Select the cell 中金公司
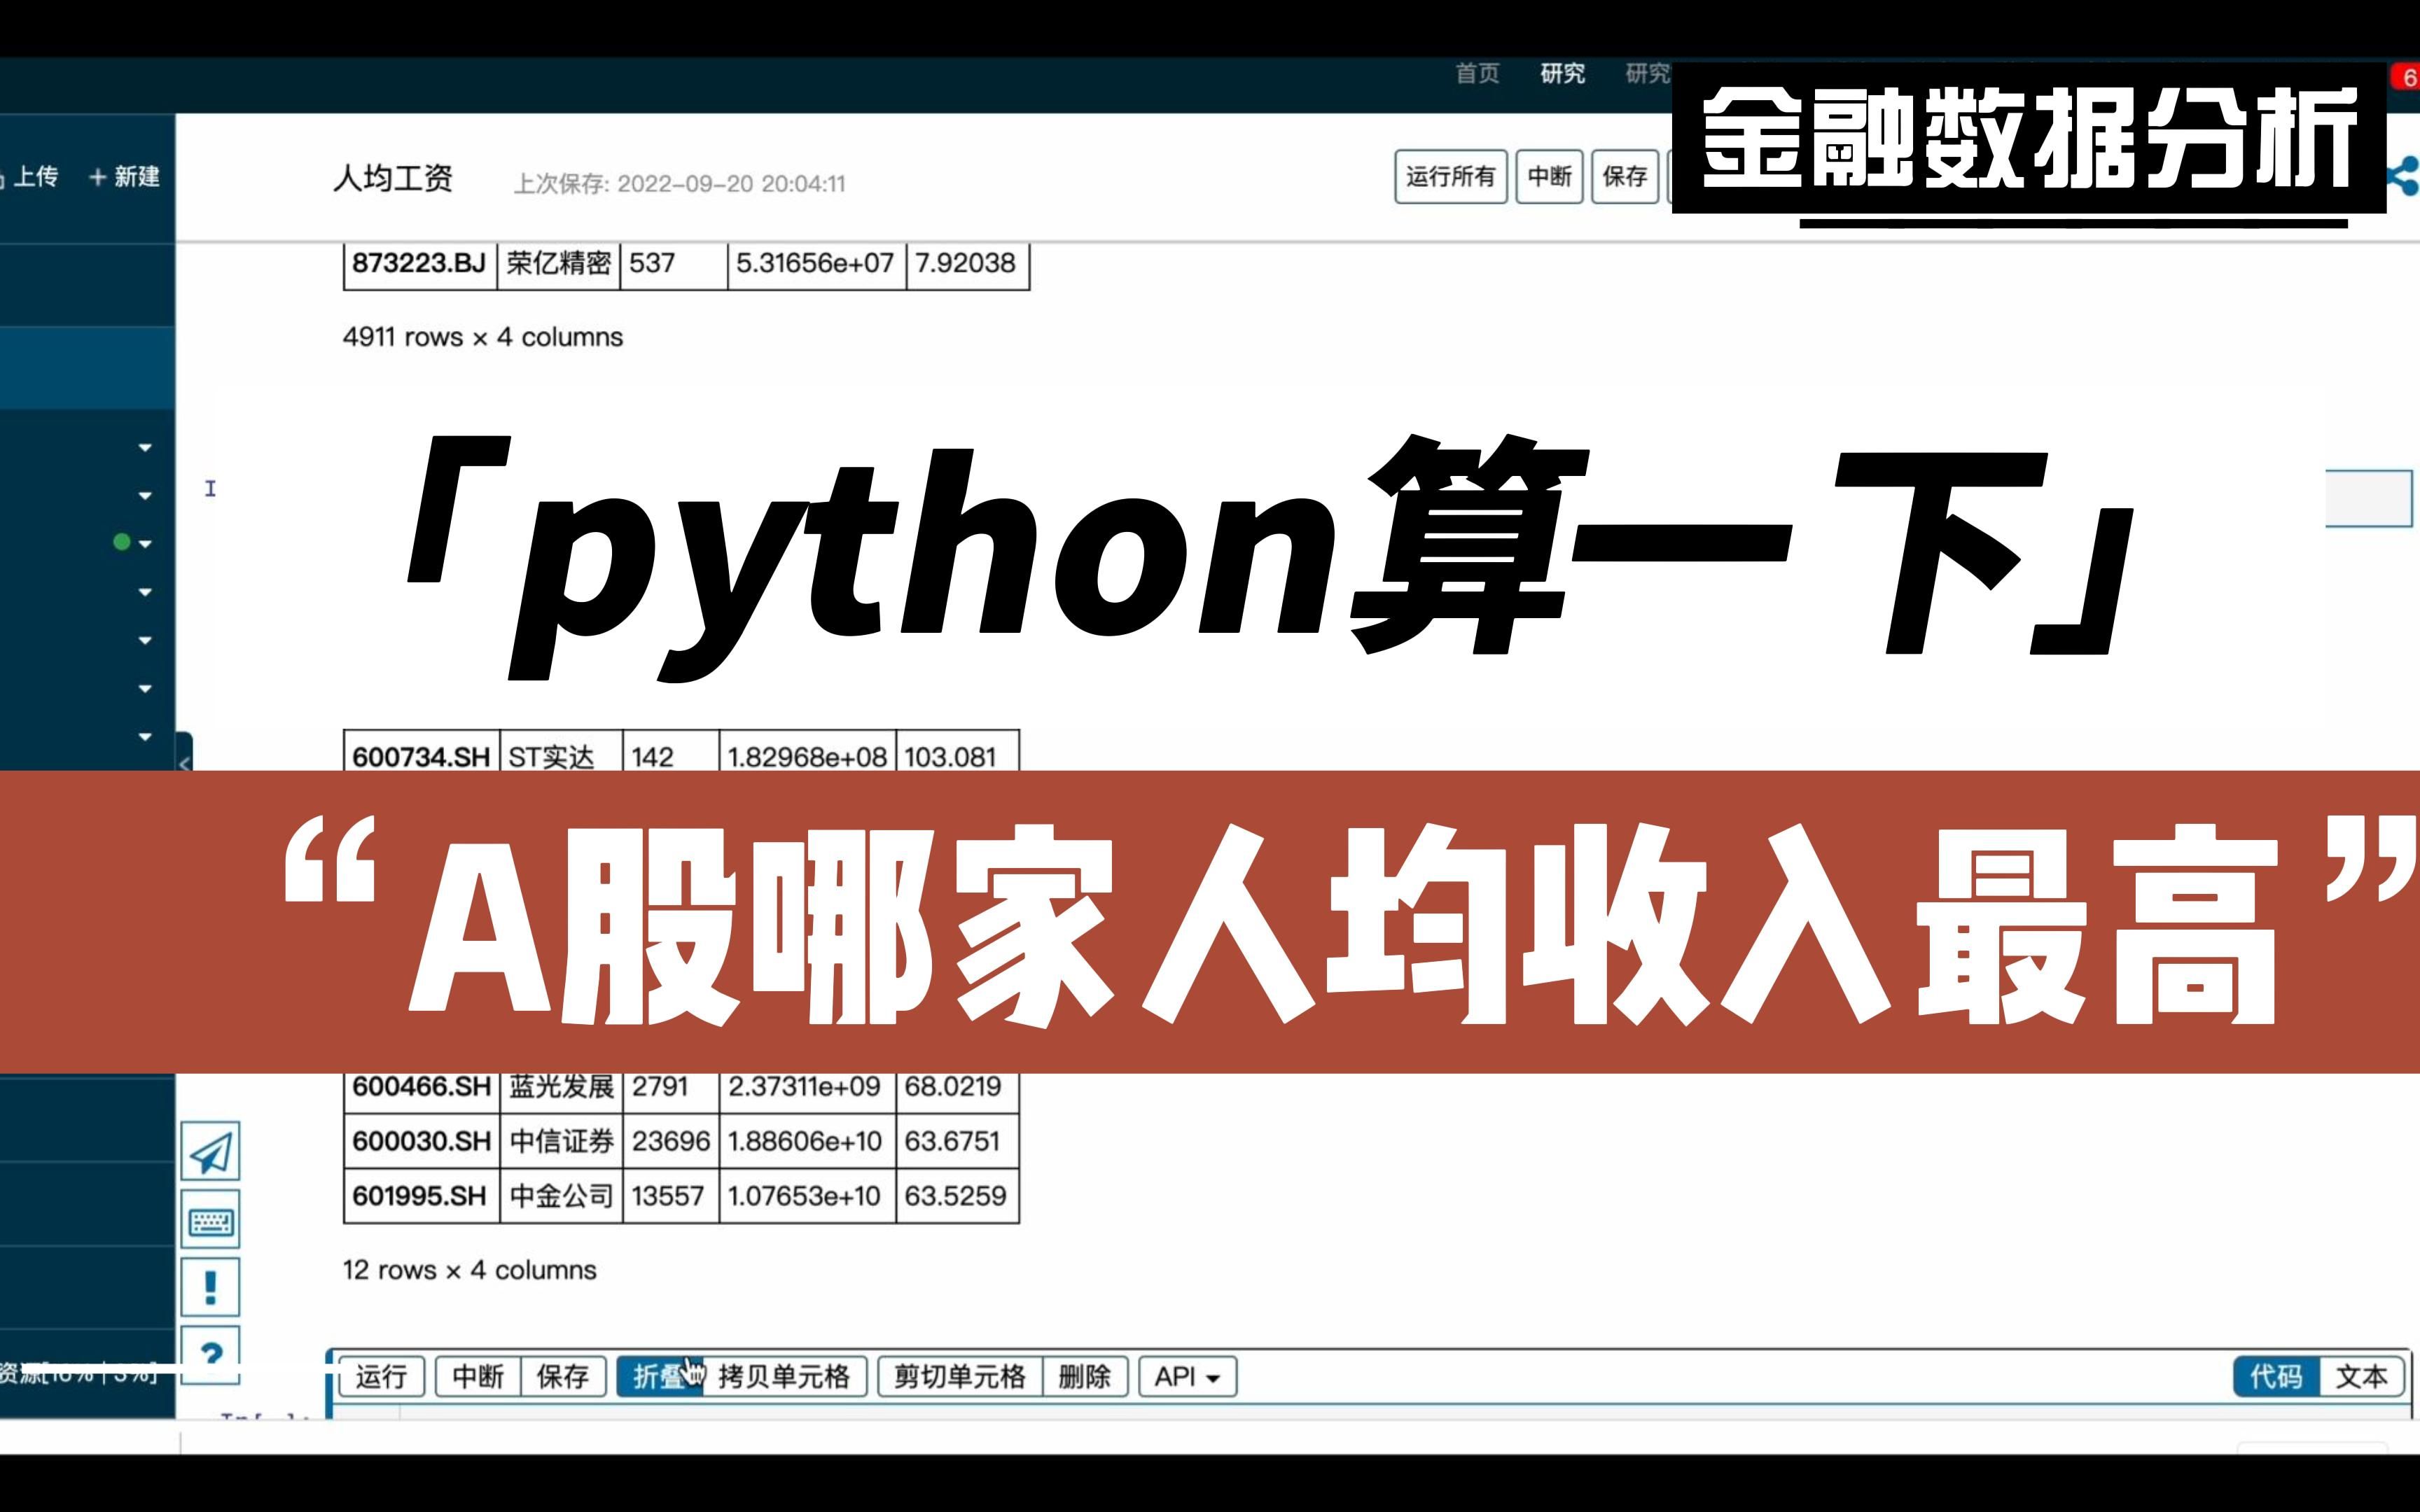This screenshot has width=2420, height=1512. point(561,1196)
